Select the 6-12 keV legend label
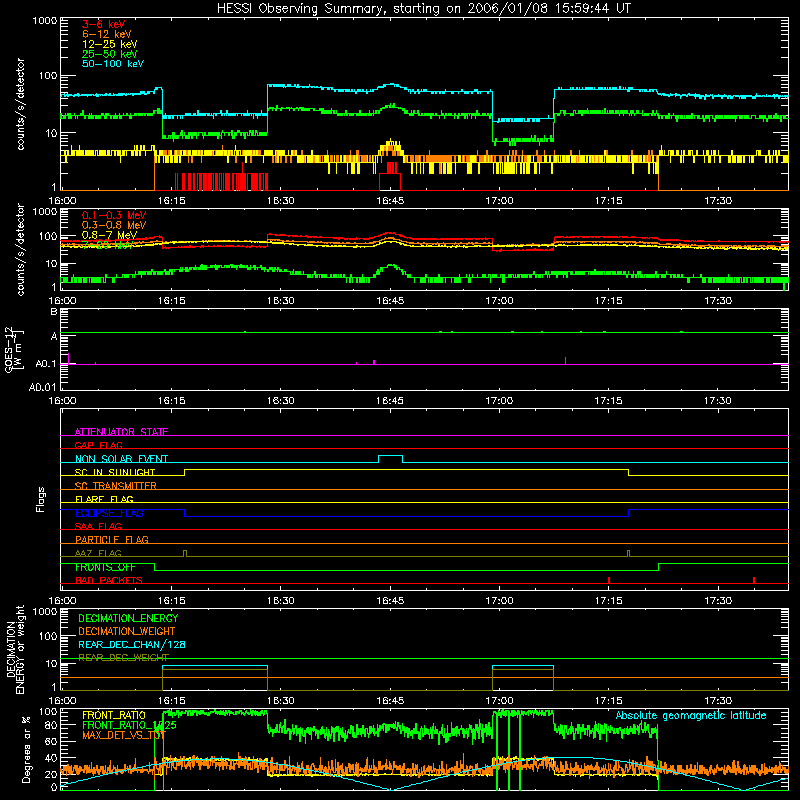 click(x=107, y=34)
